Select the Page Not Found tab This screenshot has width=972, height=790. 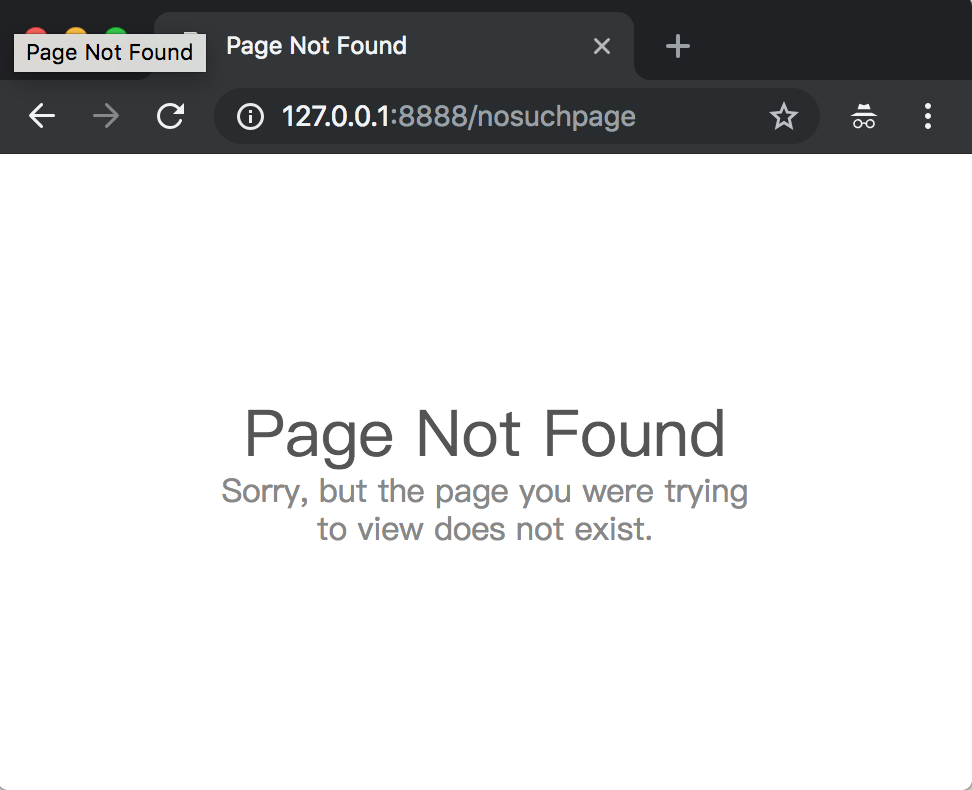click(400, 46)
